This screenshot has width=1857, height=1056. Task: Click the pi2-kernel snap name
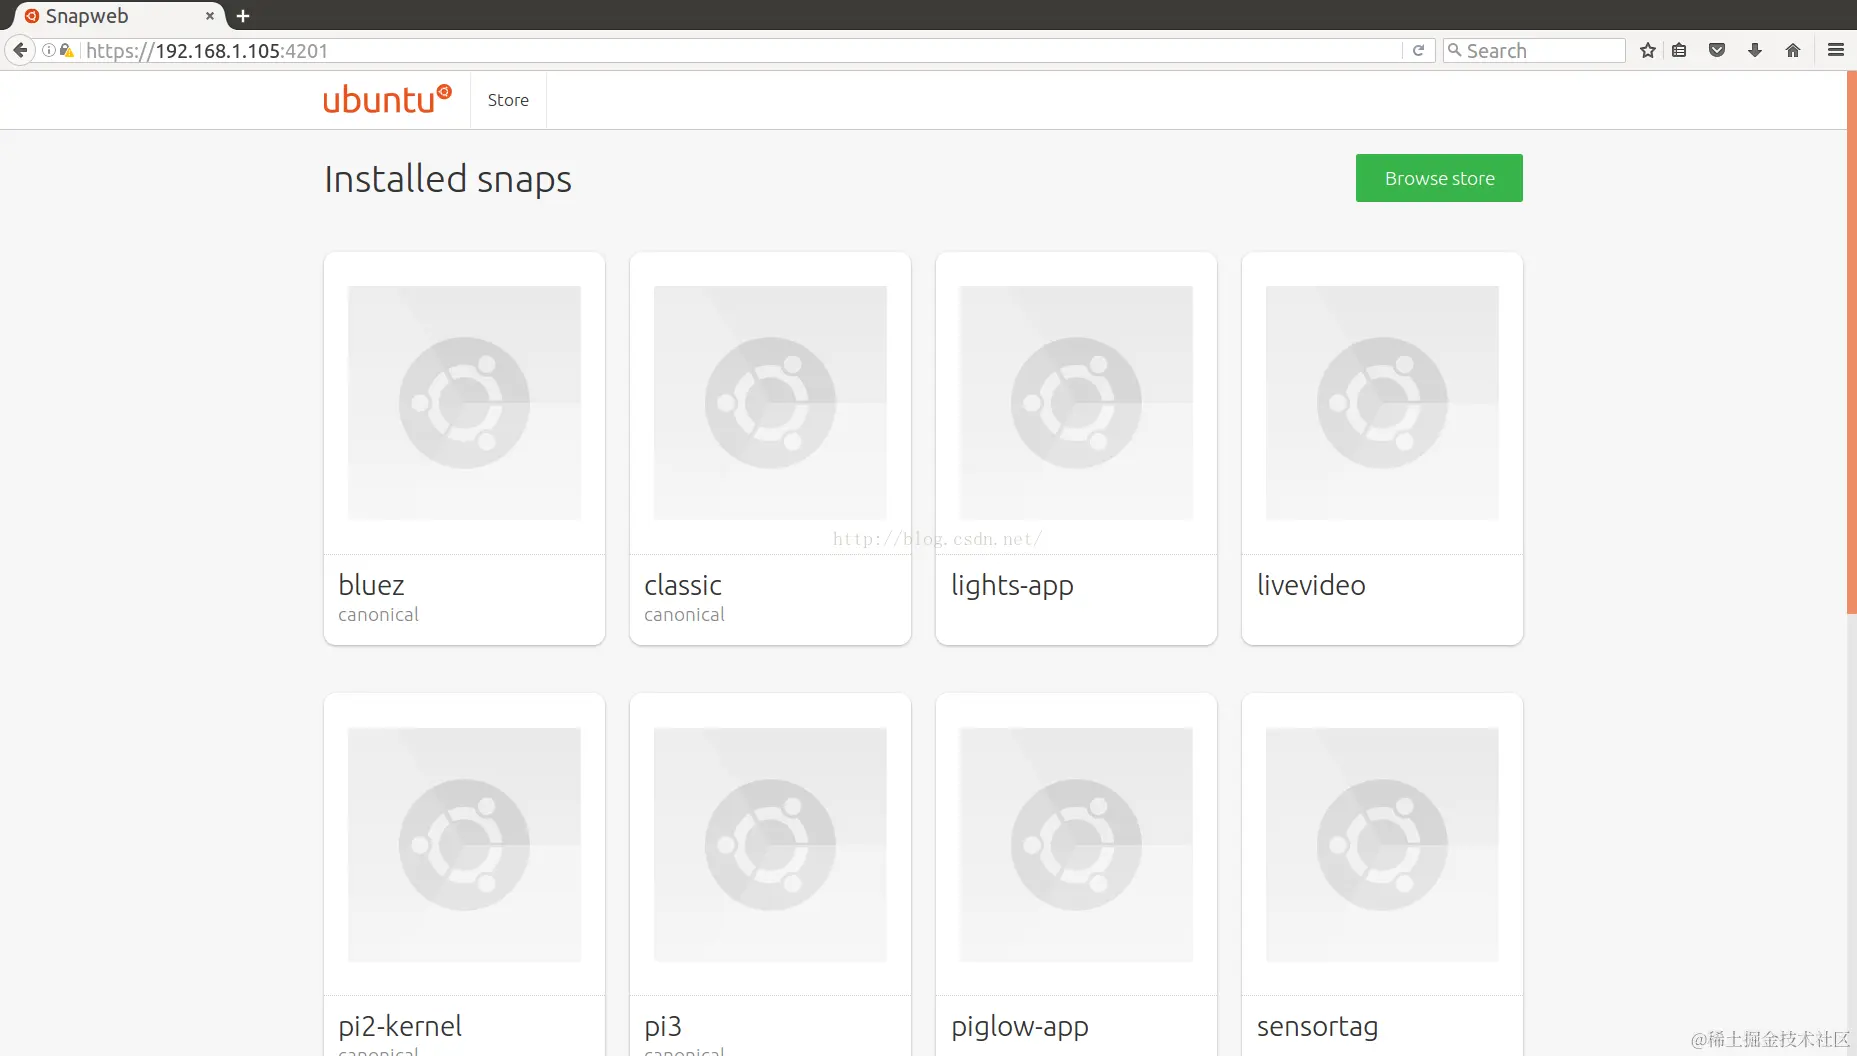coord(400,1027)
